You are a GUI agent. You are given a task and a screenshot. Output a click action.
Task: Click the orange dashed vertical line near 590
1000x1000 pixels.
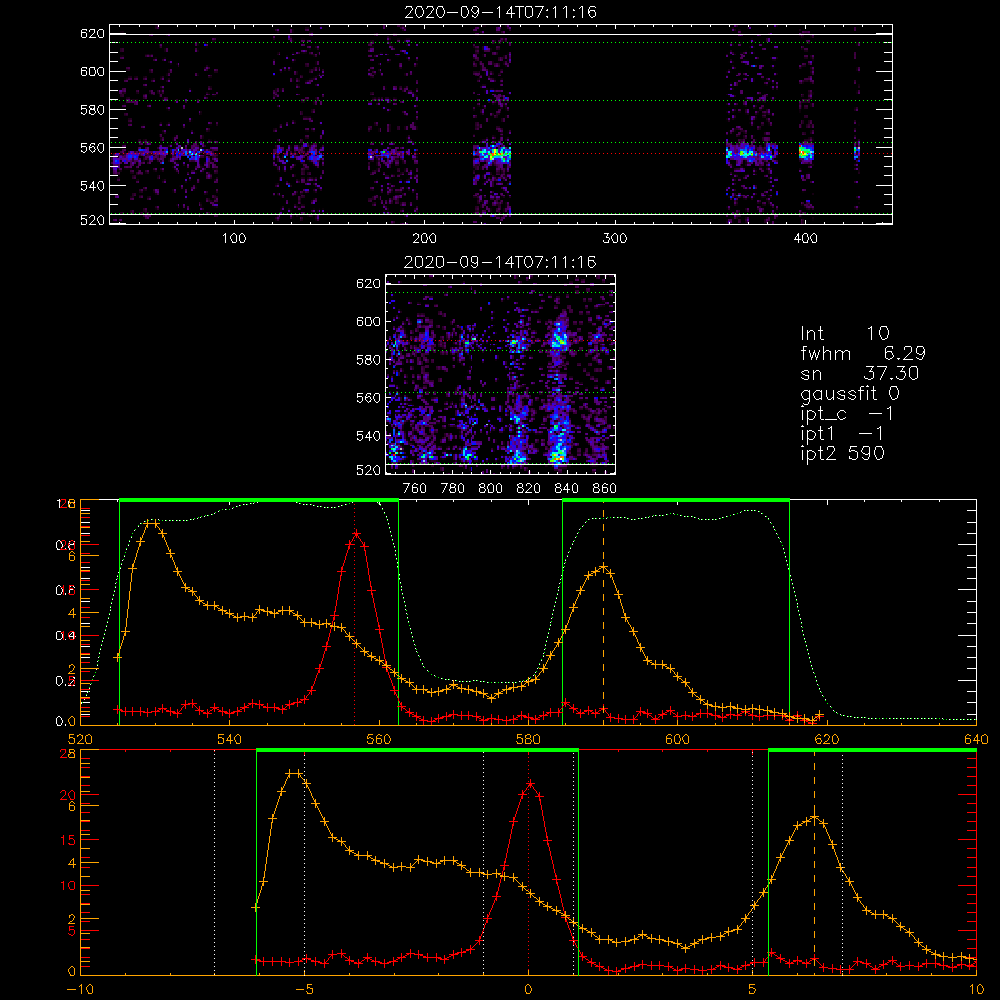(603, 612)
